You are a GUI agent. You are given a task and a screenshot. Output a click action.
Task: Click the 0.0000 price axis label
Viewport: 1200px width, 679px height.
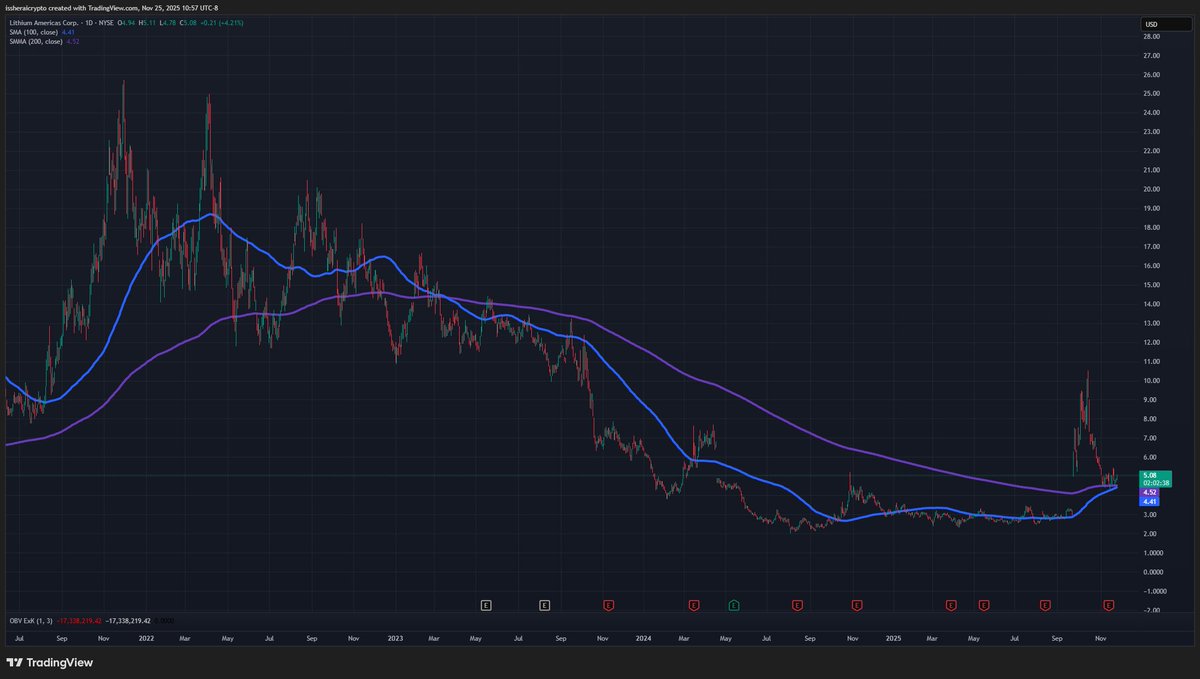click(1153, 571)
